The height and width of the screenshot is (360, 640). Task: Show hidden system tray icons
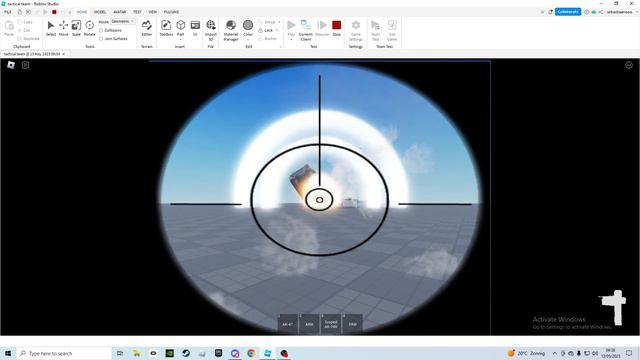click(555, 353)
